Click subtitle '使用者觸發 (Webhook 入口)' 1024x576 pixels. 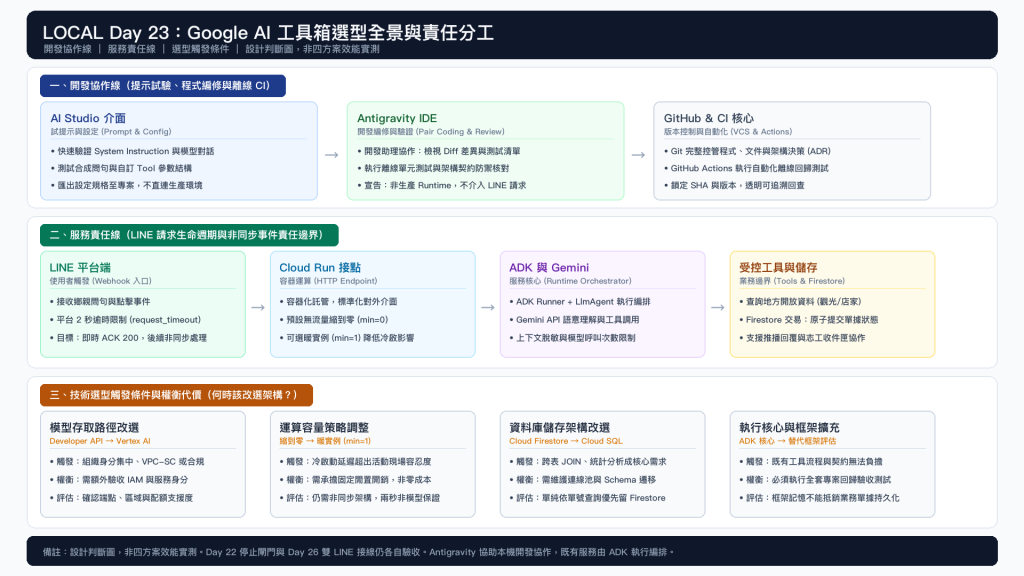pos(101,281)
